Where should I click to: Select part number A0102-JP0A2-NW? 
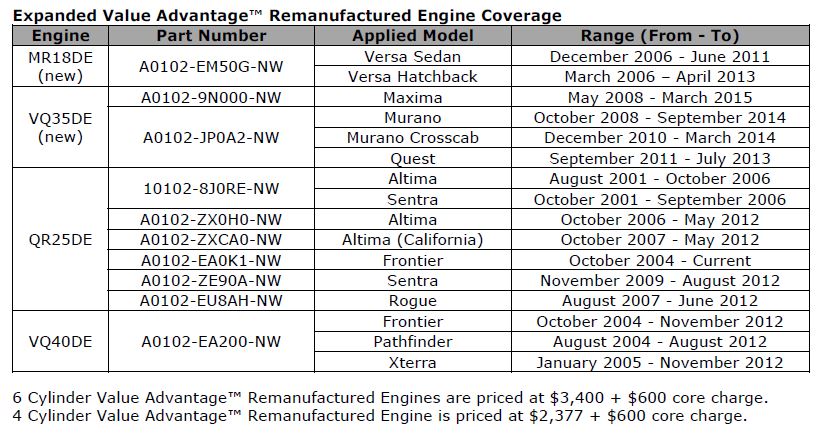point(211,138)
